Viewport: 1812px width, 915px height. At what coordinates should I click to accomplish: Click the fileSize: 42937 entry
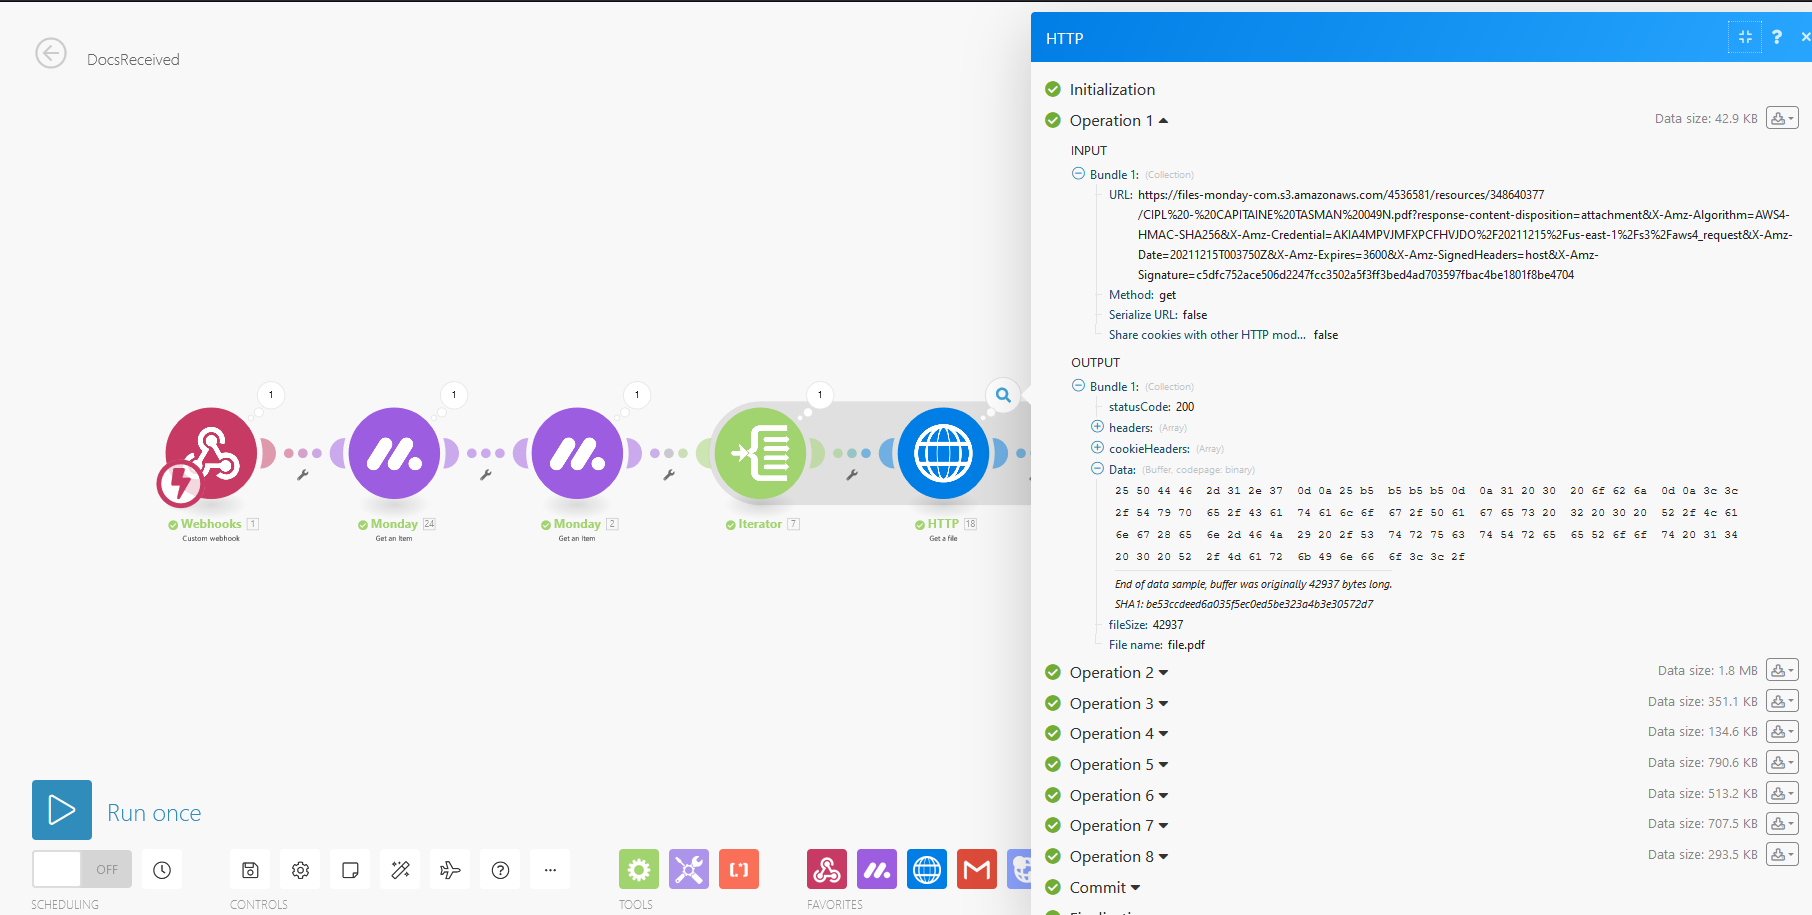(x=1146, y=625)
